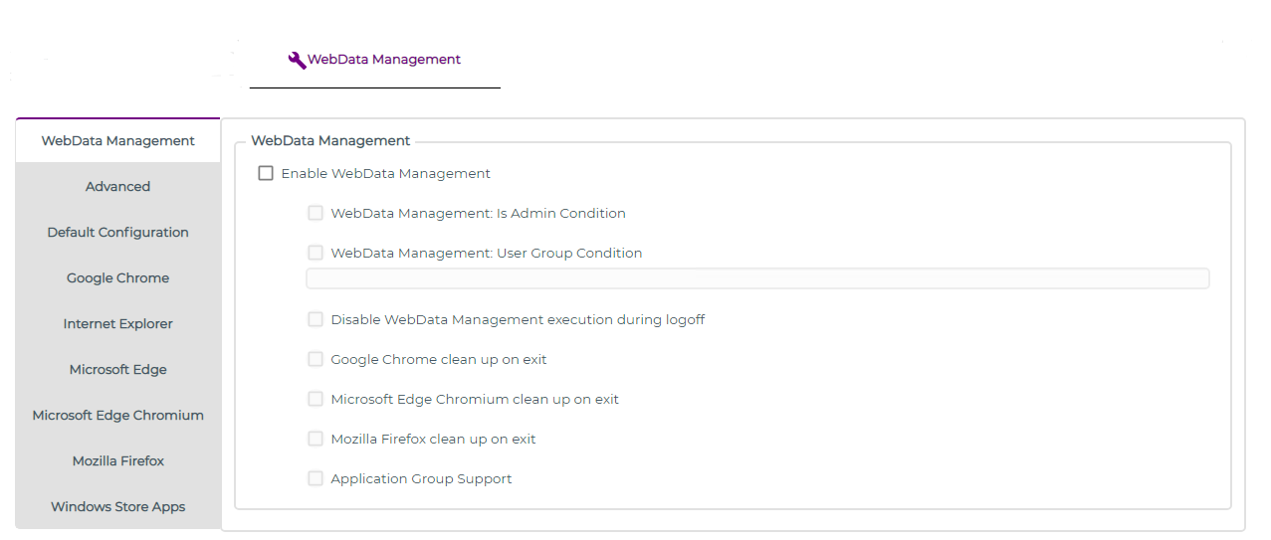Switch to the Advanced tab
Screen dimensions: 1271x540
(x=118, y=187)
